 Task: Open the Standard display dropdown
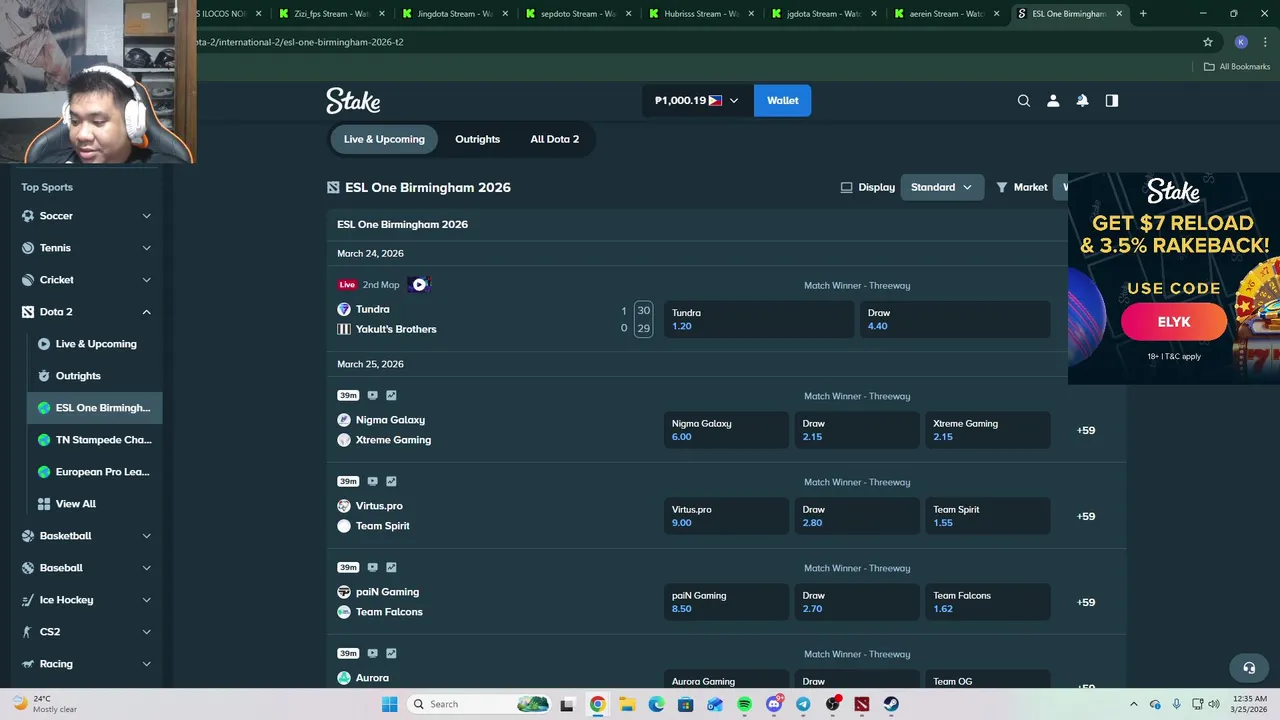[x=942, y=187]
